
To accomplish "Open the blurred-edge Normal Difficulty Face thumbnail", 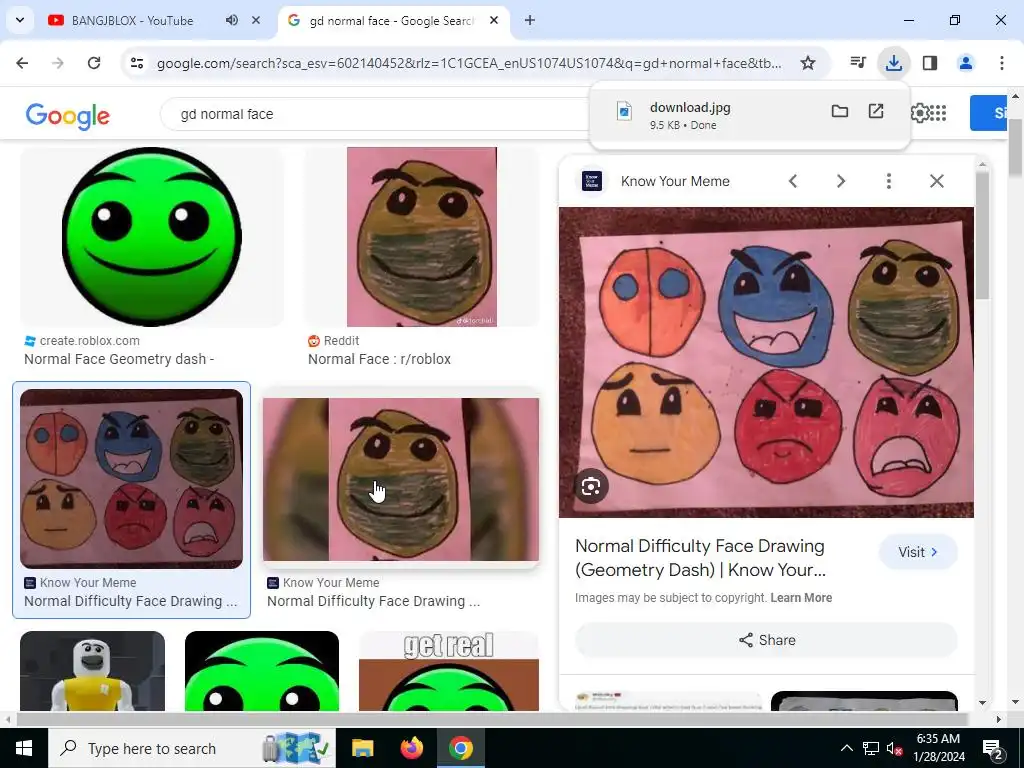I will tap(401, 479).
